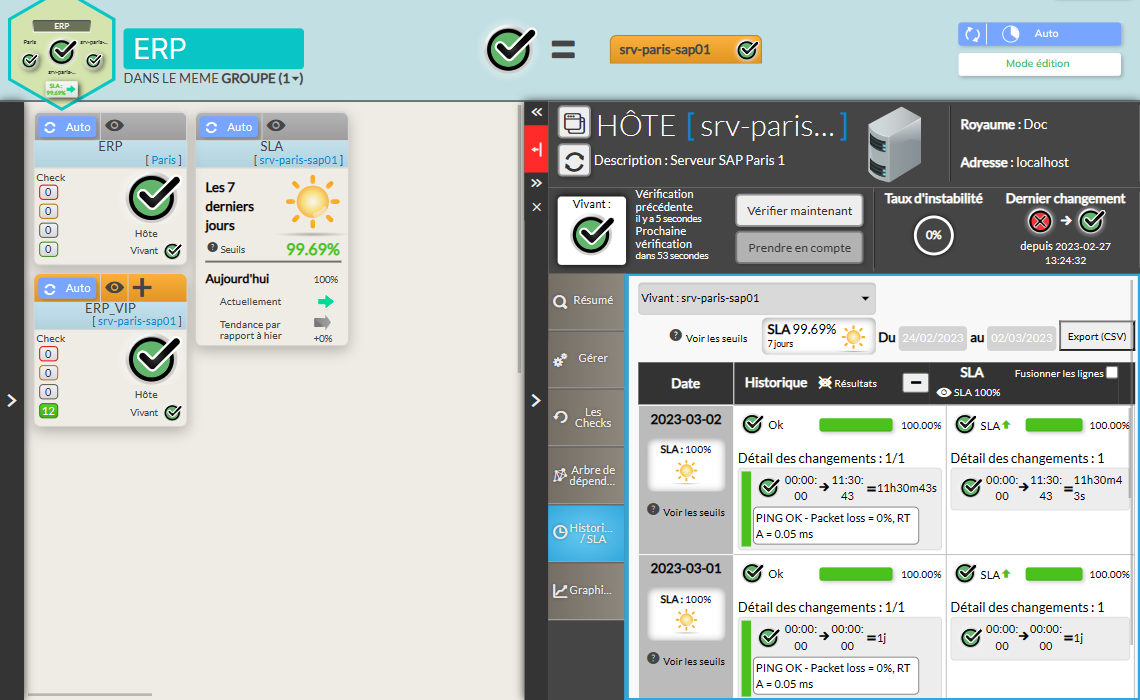Click the plus icon on ERP_VIP widget

coord(142,288)
